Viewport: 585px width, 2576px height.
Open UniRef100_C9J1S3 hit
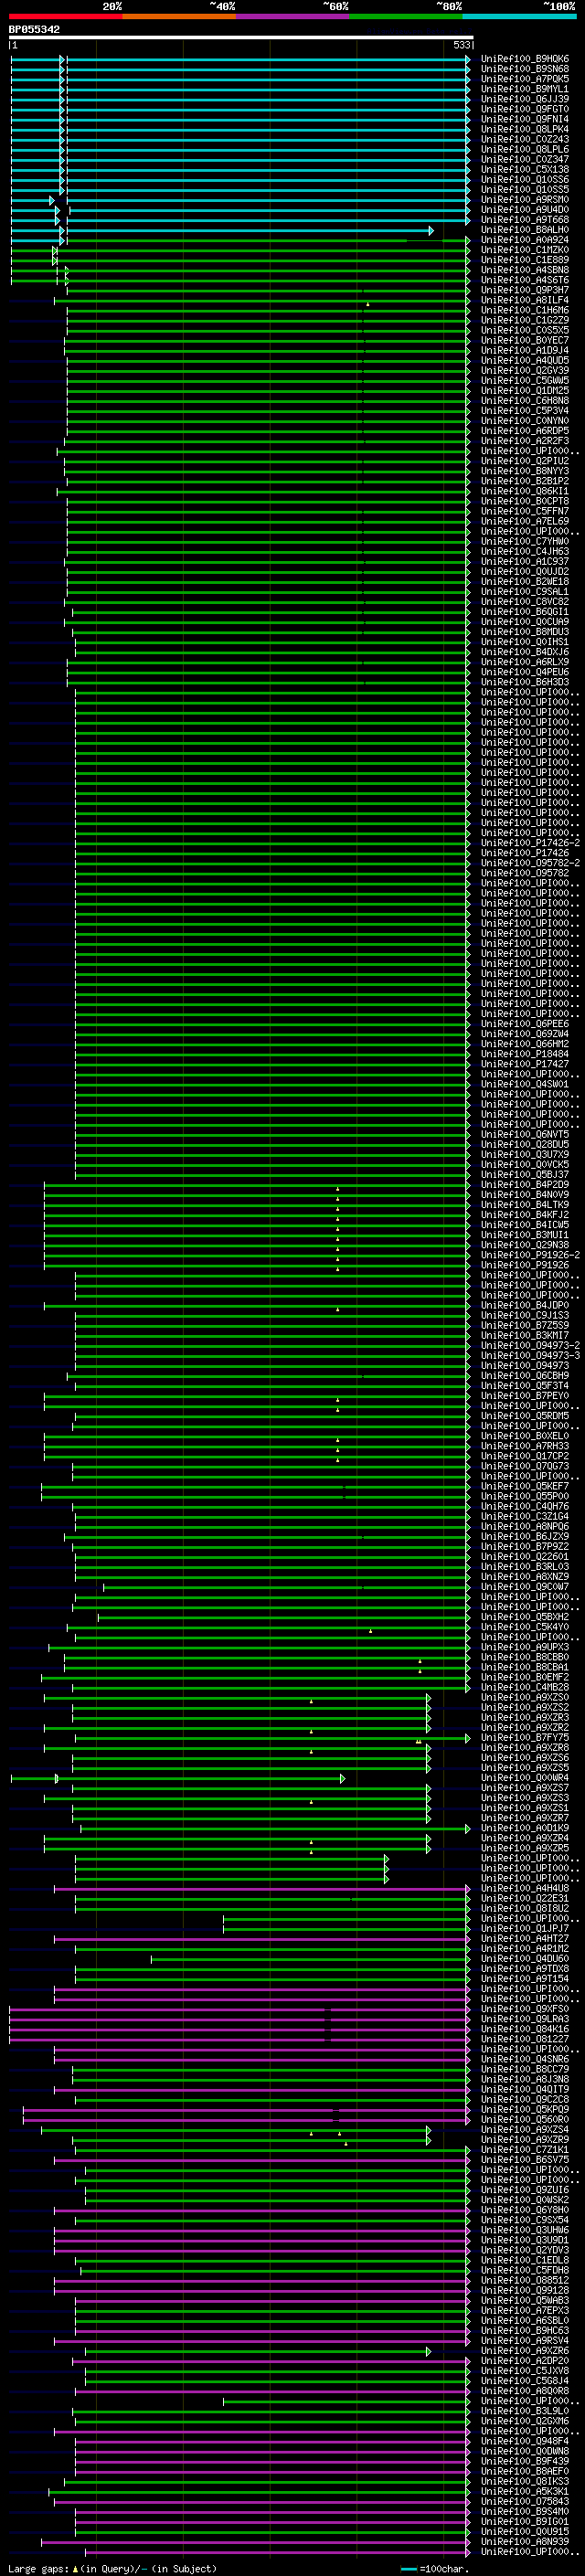click(x=525, y=1315)
